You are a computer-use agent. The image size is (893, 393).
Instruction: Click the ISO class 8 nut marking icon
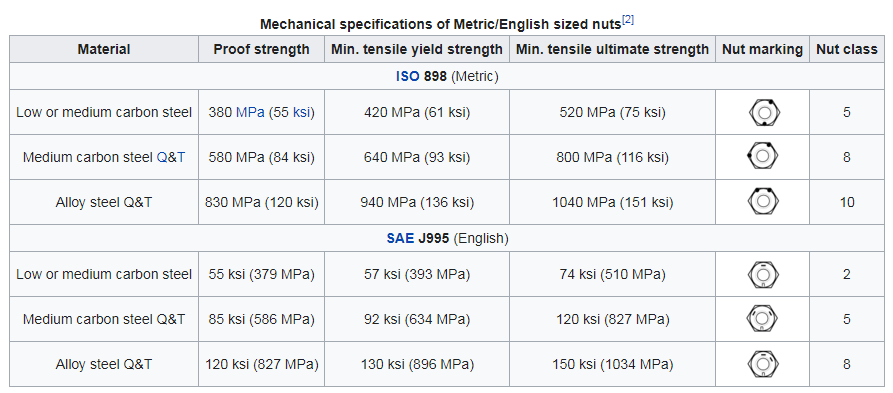coord(763,157)
